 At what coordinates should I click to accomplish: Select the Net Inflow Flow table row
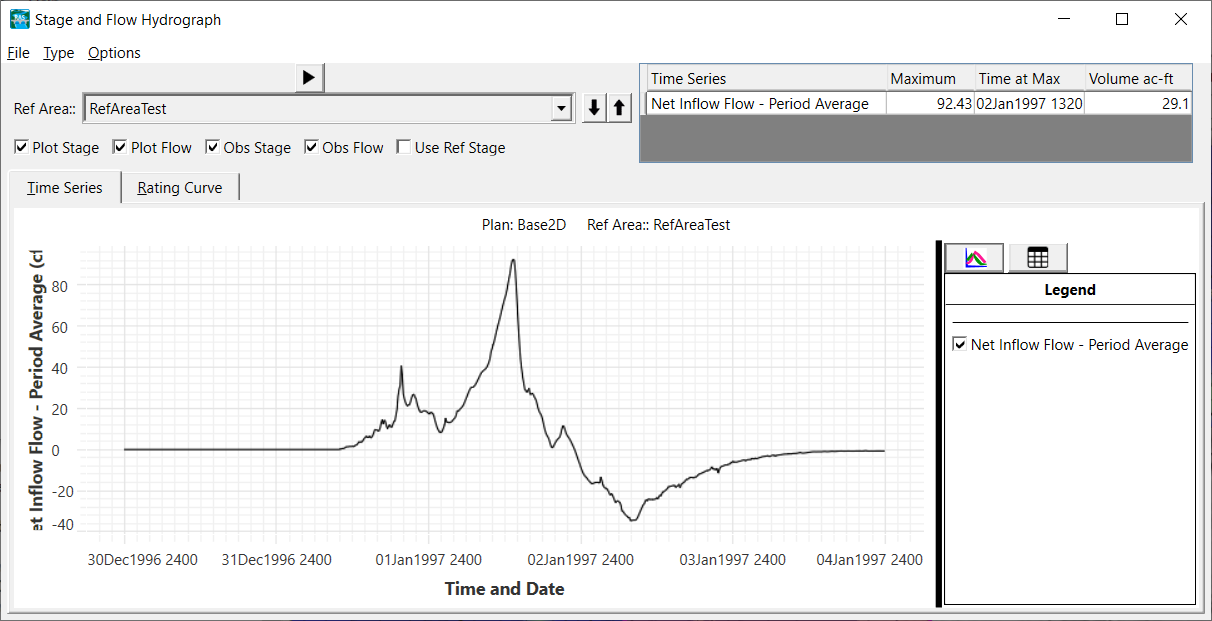(760, 103)
